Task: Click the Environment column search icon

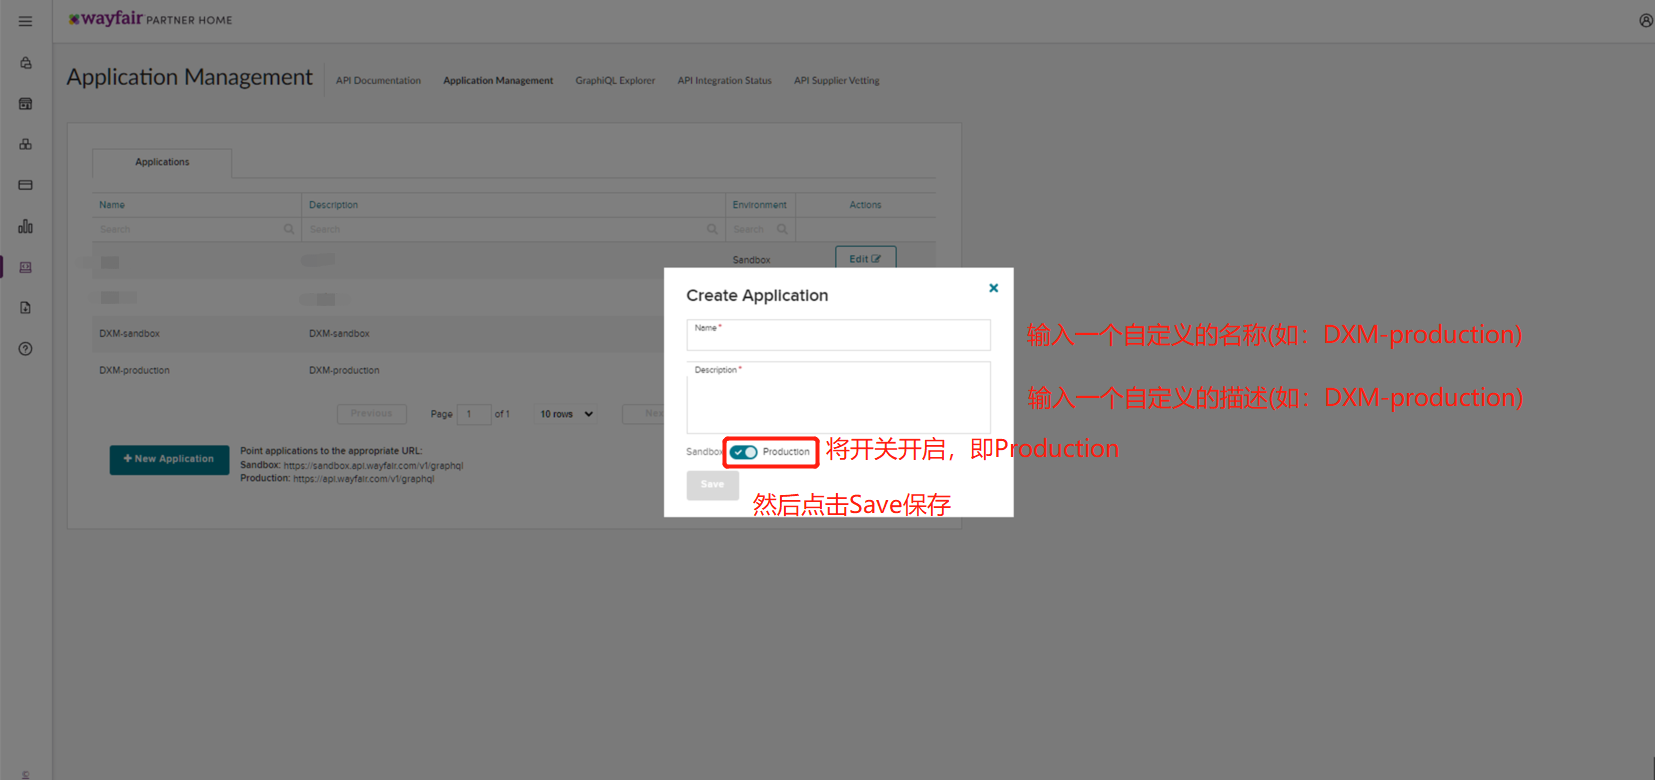Action: tap(782, 229)
